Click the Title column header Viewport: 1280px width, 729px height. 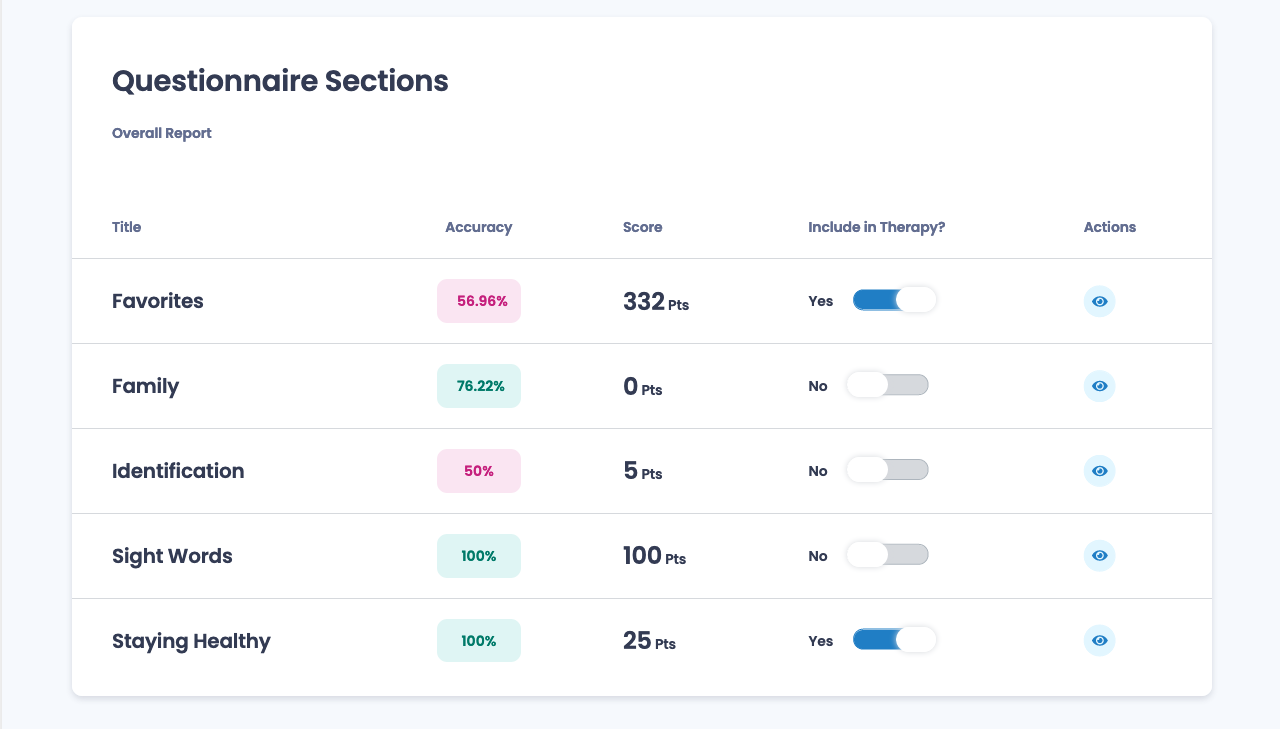click(127, 227)
